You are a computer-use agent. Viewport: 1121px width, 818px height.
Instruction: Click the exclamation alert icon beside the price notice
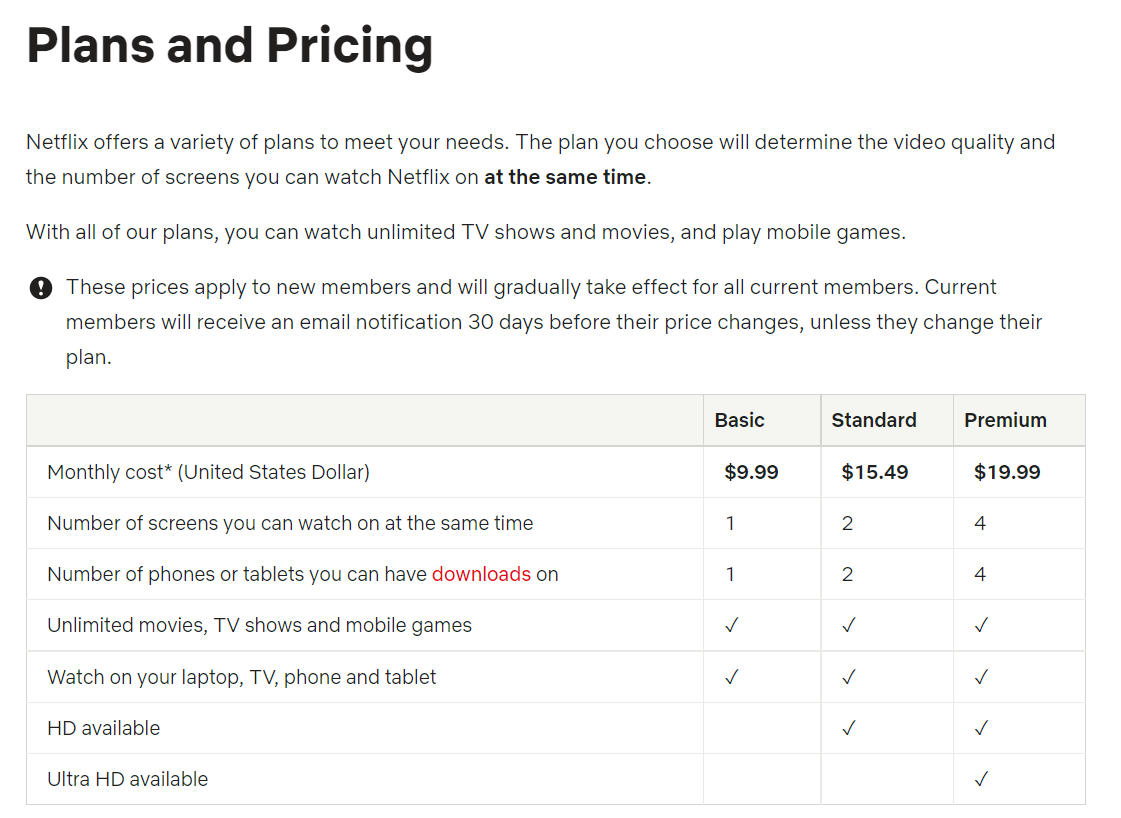(x=40, y=289)
